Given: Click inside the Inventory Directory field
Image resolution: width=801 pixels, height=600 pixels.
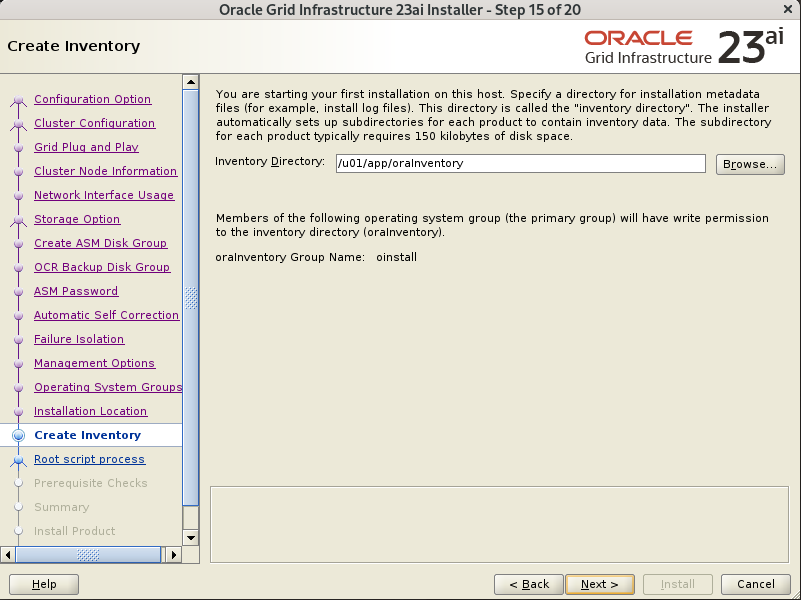Looking at the screenshot, I should coord(521,163).
